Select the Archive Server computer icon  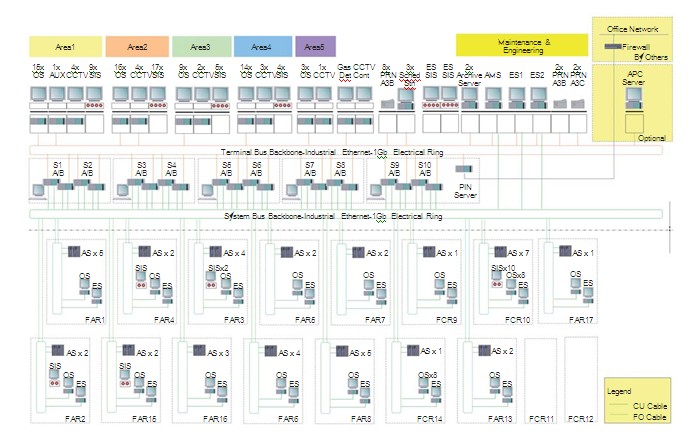(468, 95)
